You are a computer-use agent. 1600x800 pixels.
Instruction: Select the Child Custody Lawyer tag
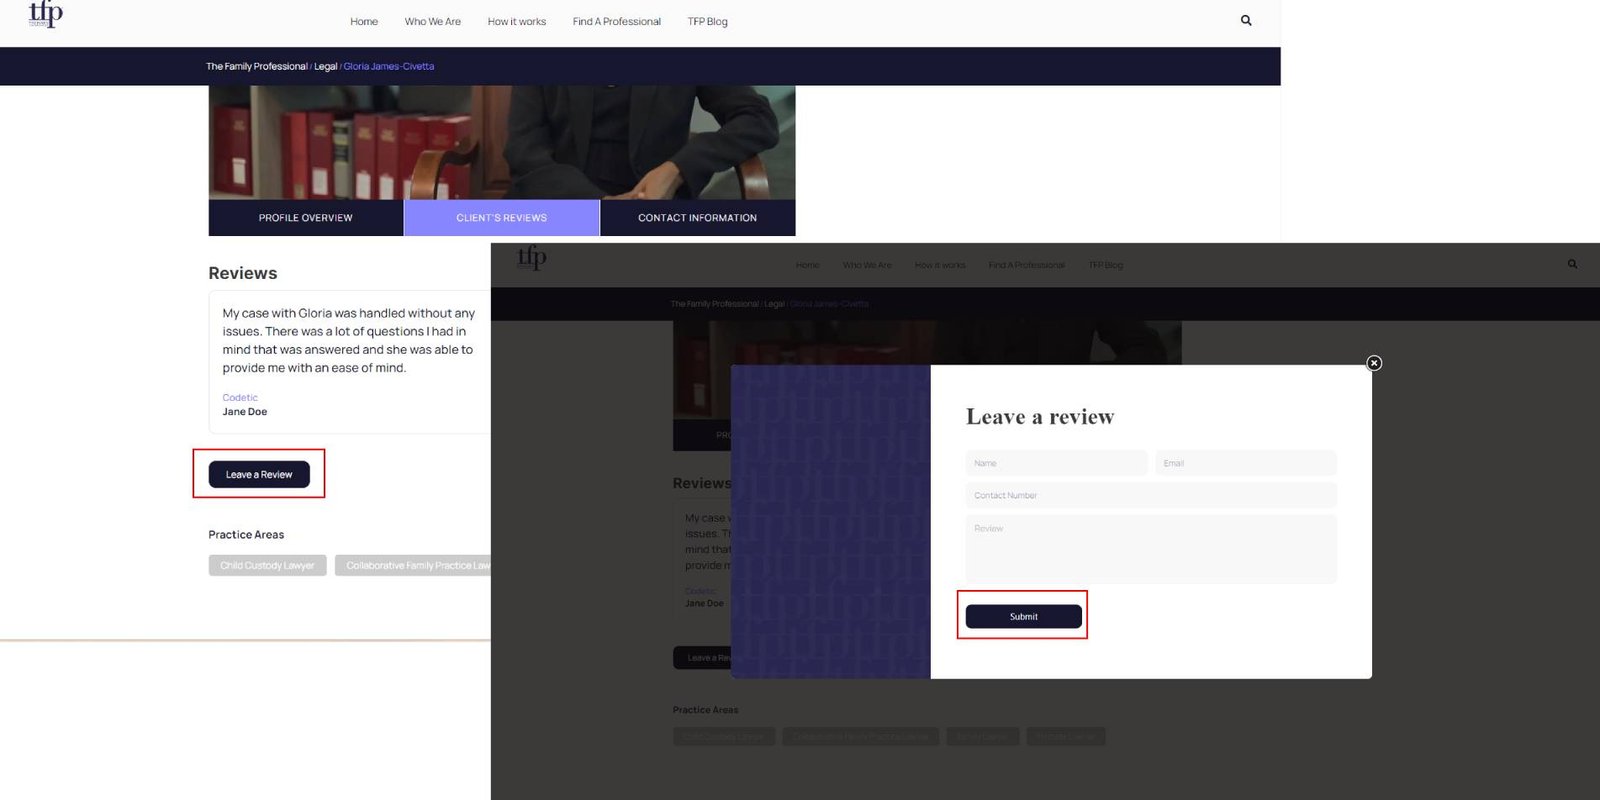(x=267, y=566)
